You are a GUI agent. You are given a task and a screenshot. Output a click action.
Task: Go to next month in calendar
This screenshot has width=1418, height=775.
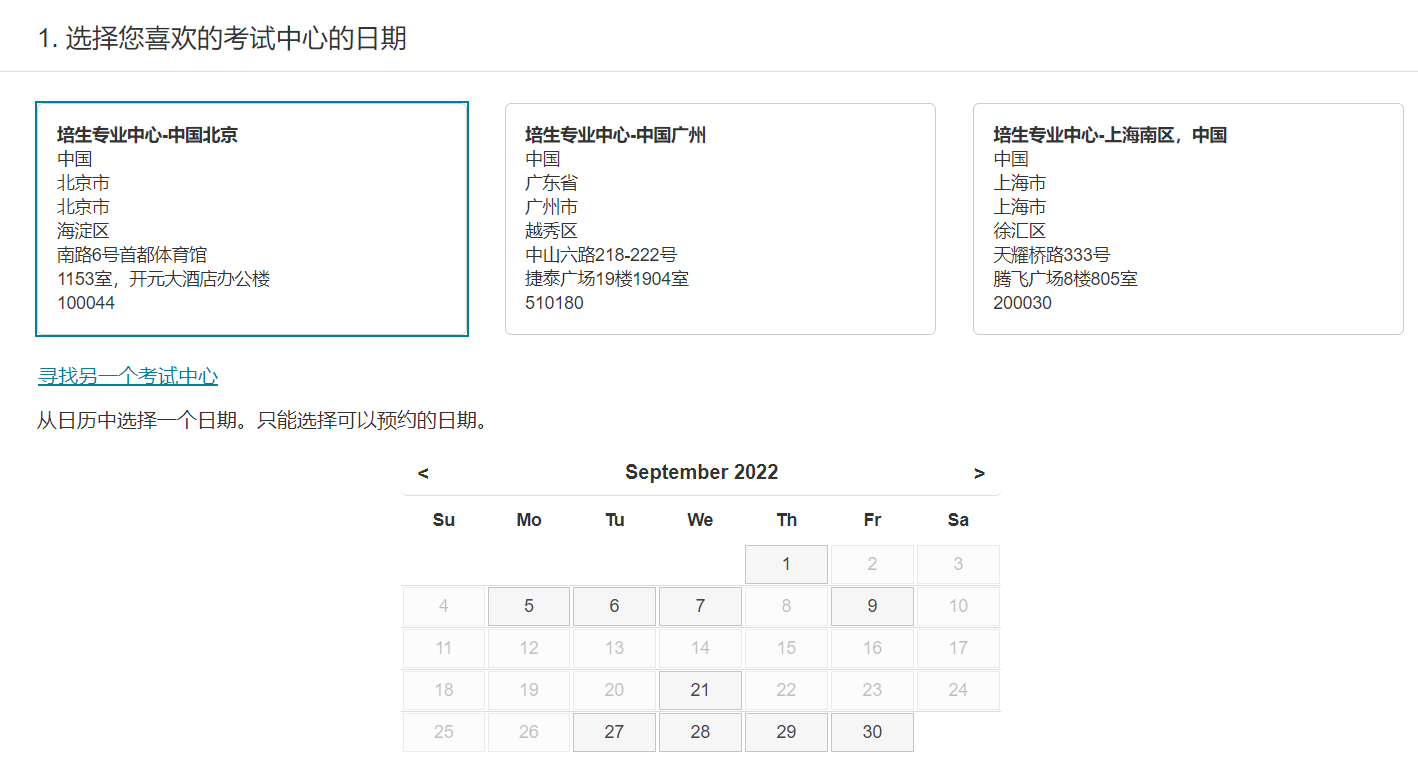point(979,473)
